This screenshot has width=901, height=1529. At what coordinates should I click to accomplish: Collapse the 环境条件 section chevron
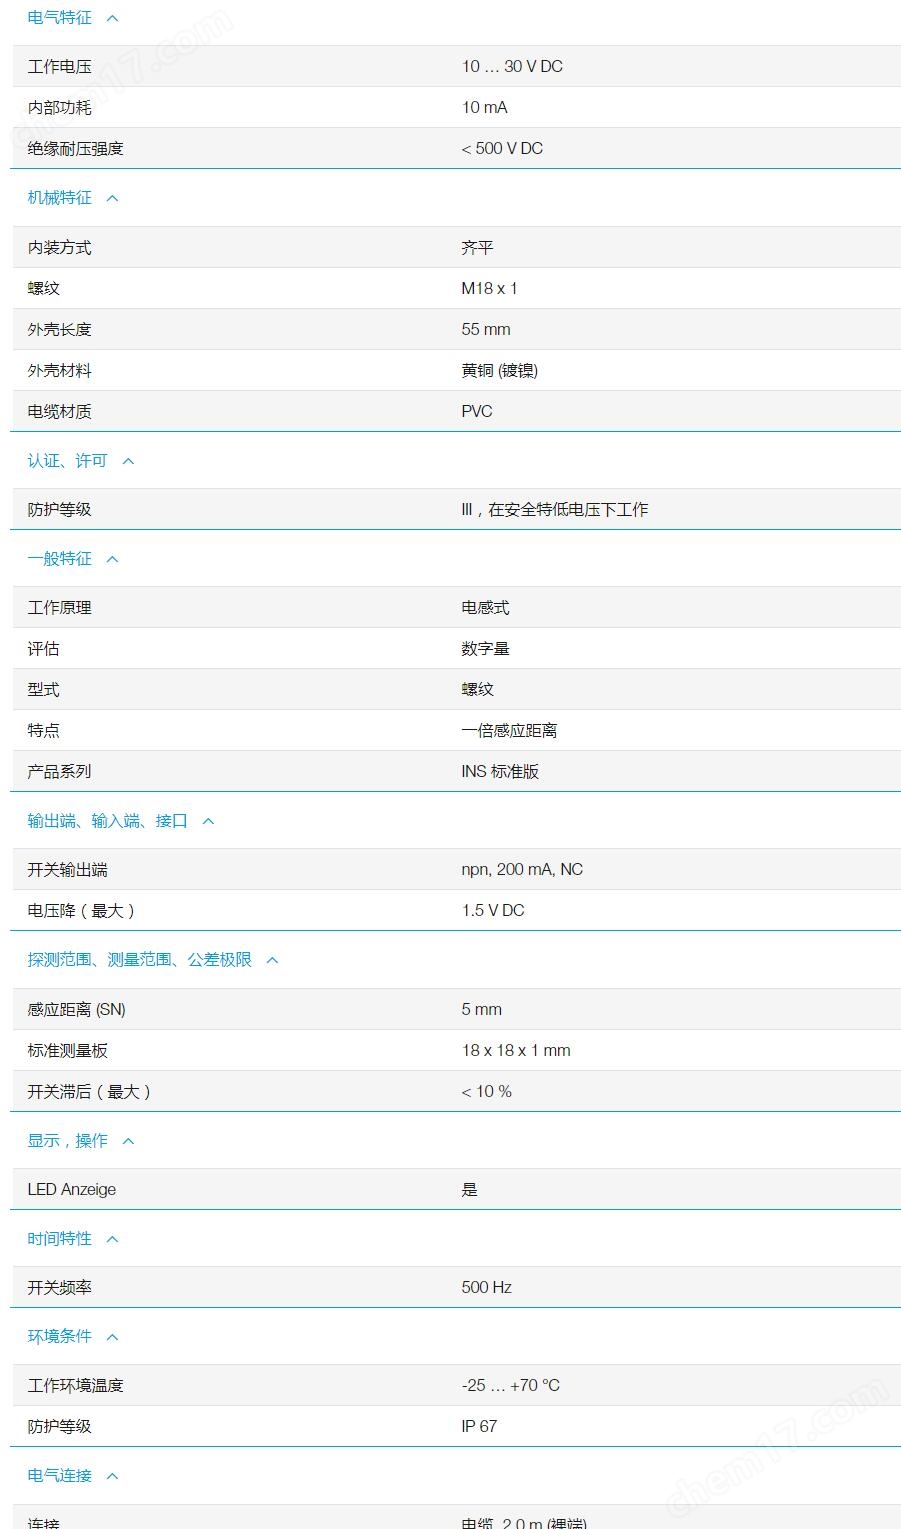click(112, 1337)
